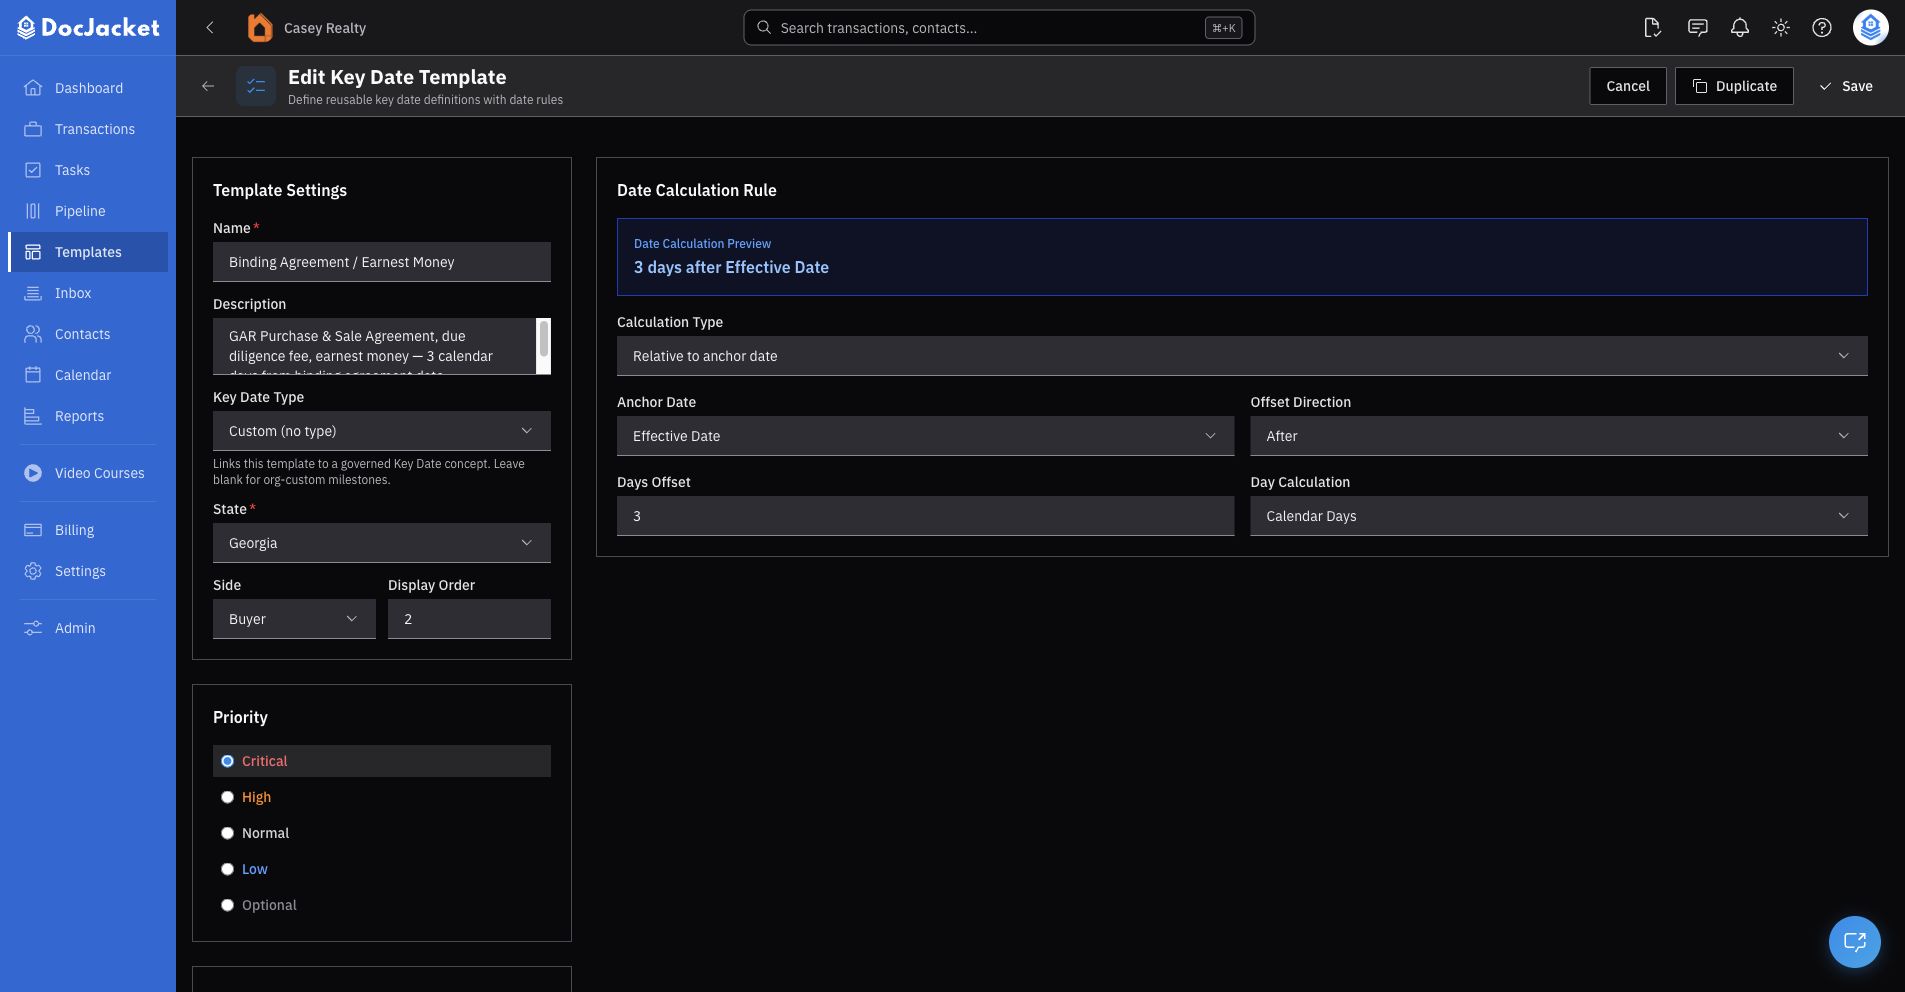Open help question mark icon
This screenshot has width=1905, height=992.
pos(1822,28)
